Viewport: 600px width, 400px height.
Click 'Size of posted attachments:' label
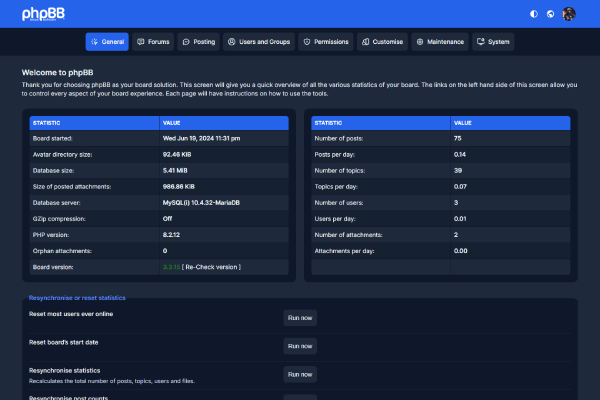pos(72,187)
